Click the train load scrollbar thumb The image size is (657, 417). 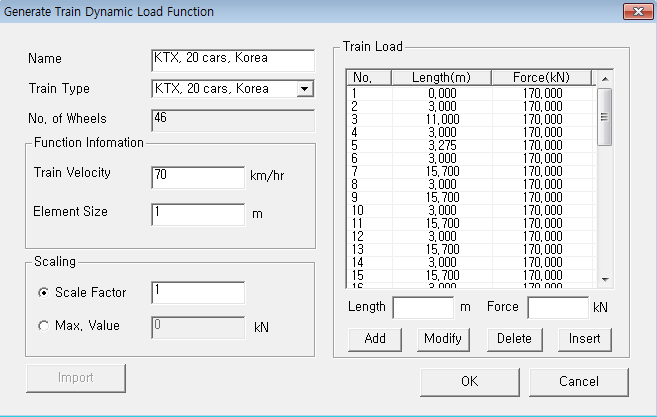(604, 117)
